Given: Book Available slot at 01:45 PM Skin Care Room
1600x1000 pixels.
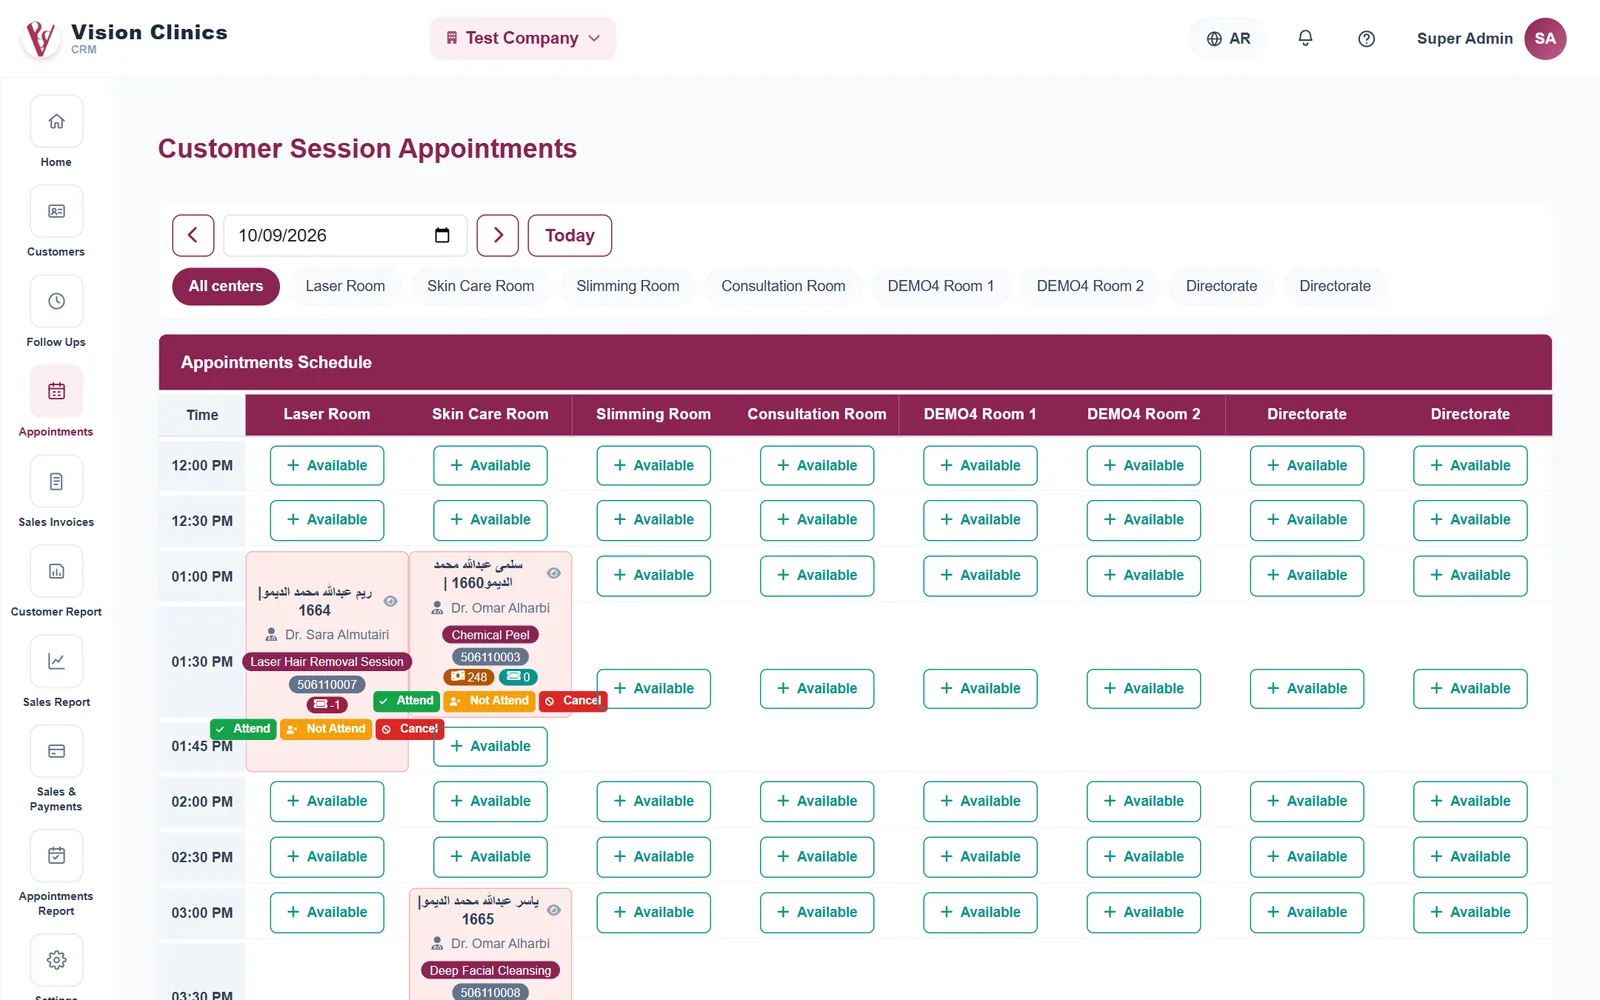Looking at the screenshot, I should (490, 746).
